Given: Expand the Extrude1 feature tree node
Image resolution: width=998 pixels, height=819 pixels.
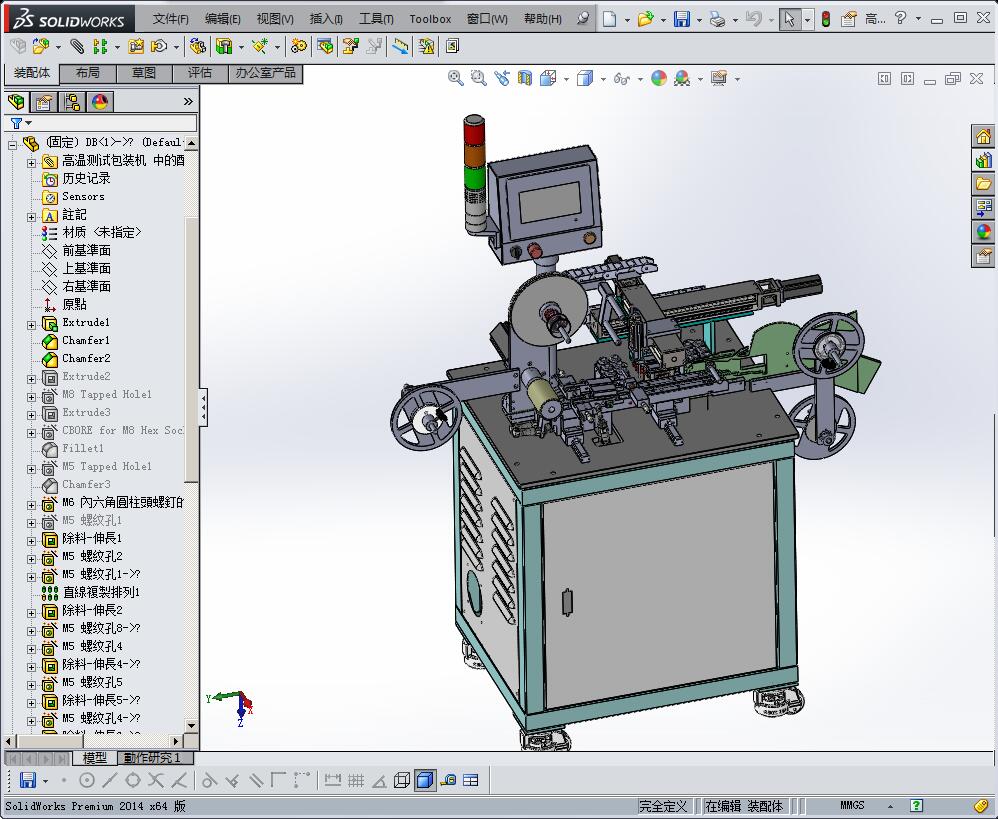Looking at the screenshot, I should (31, 324).
